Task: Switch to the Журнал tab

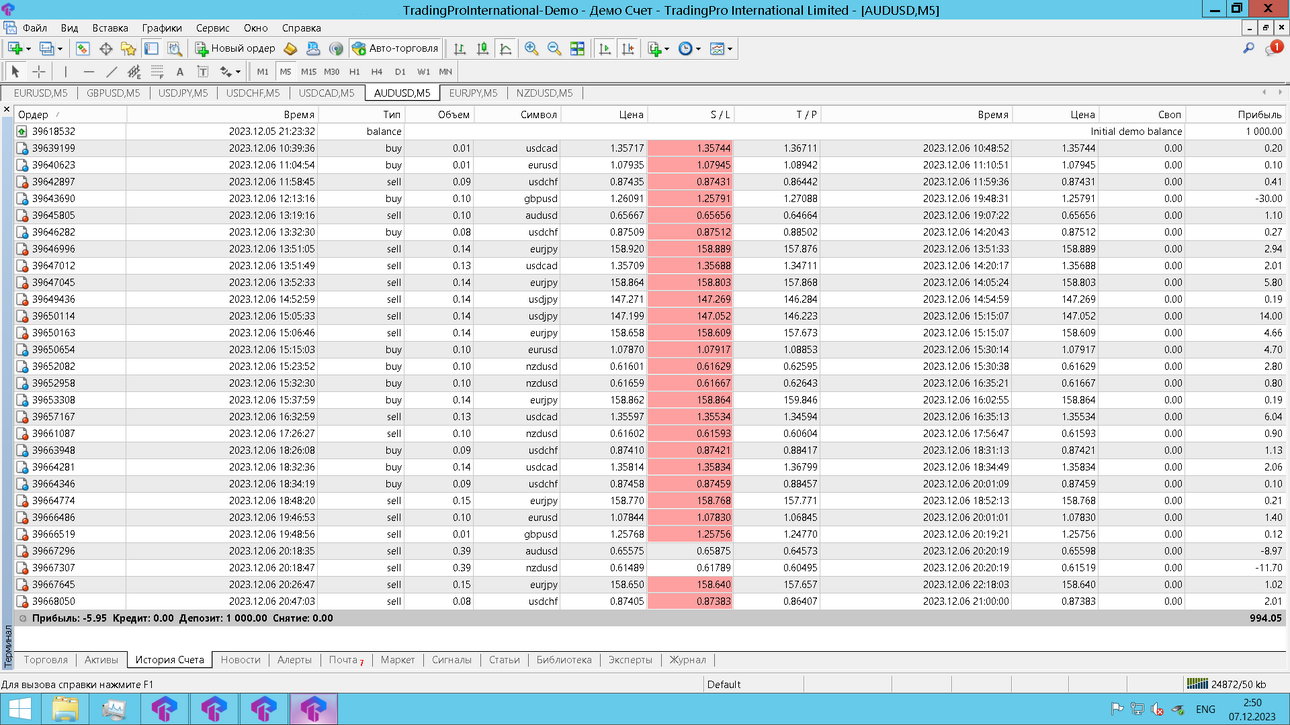Action: click(x=687, y=660)
